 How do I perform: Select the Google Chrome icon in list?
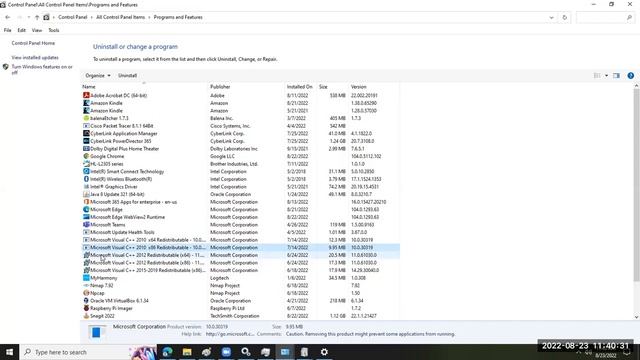(86, 156)
